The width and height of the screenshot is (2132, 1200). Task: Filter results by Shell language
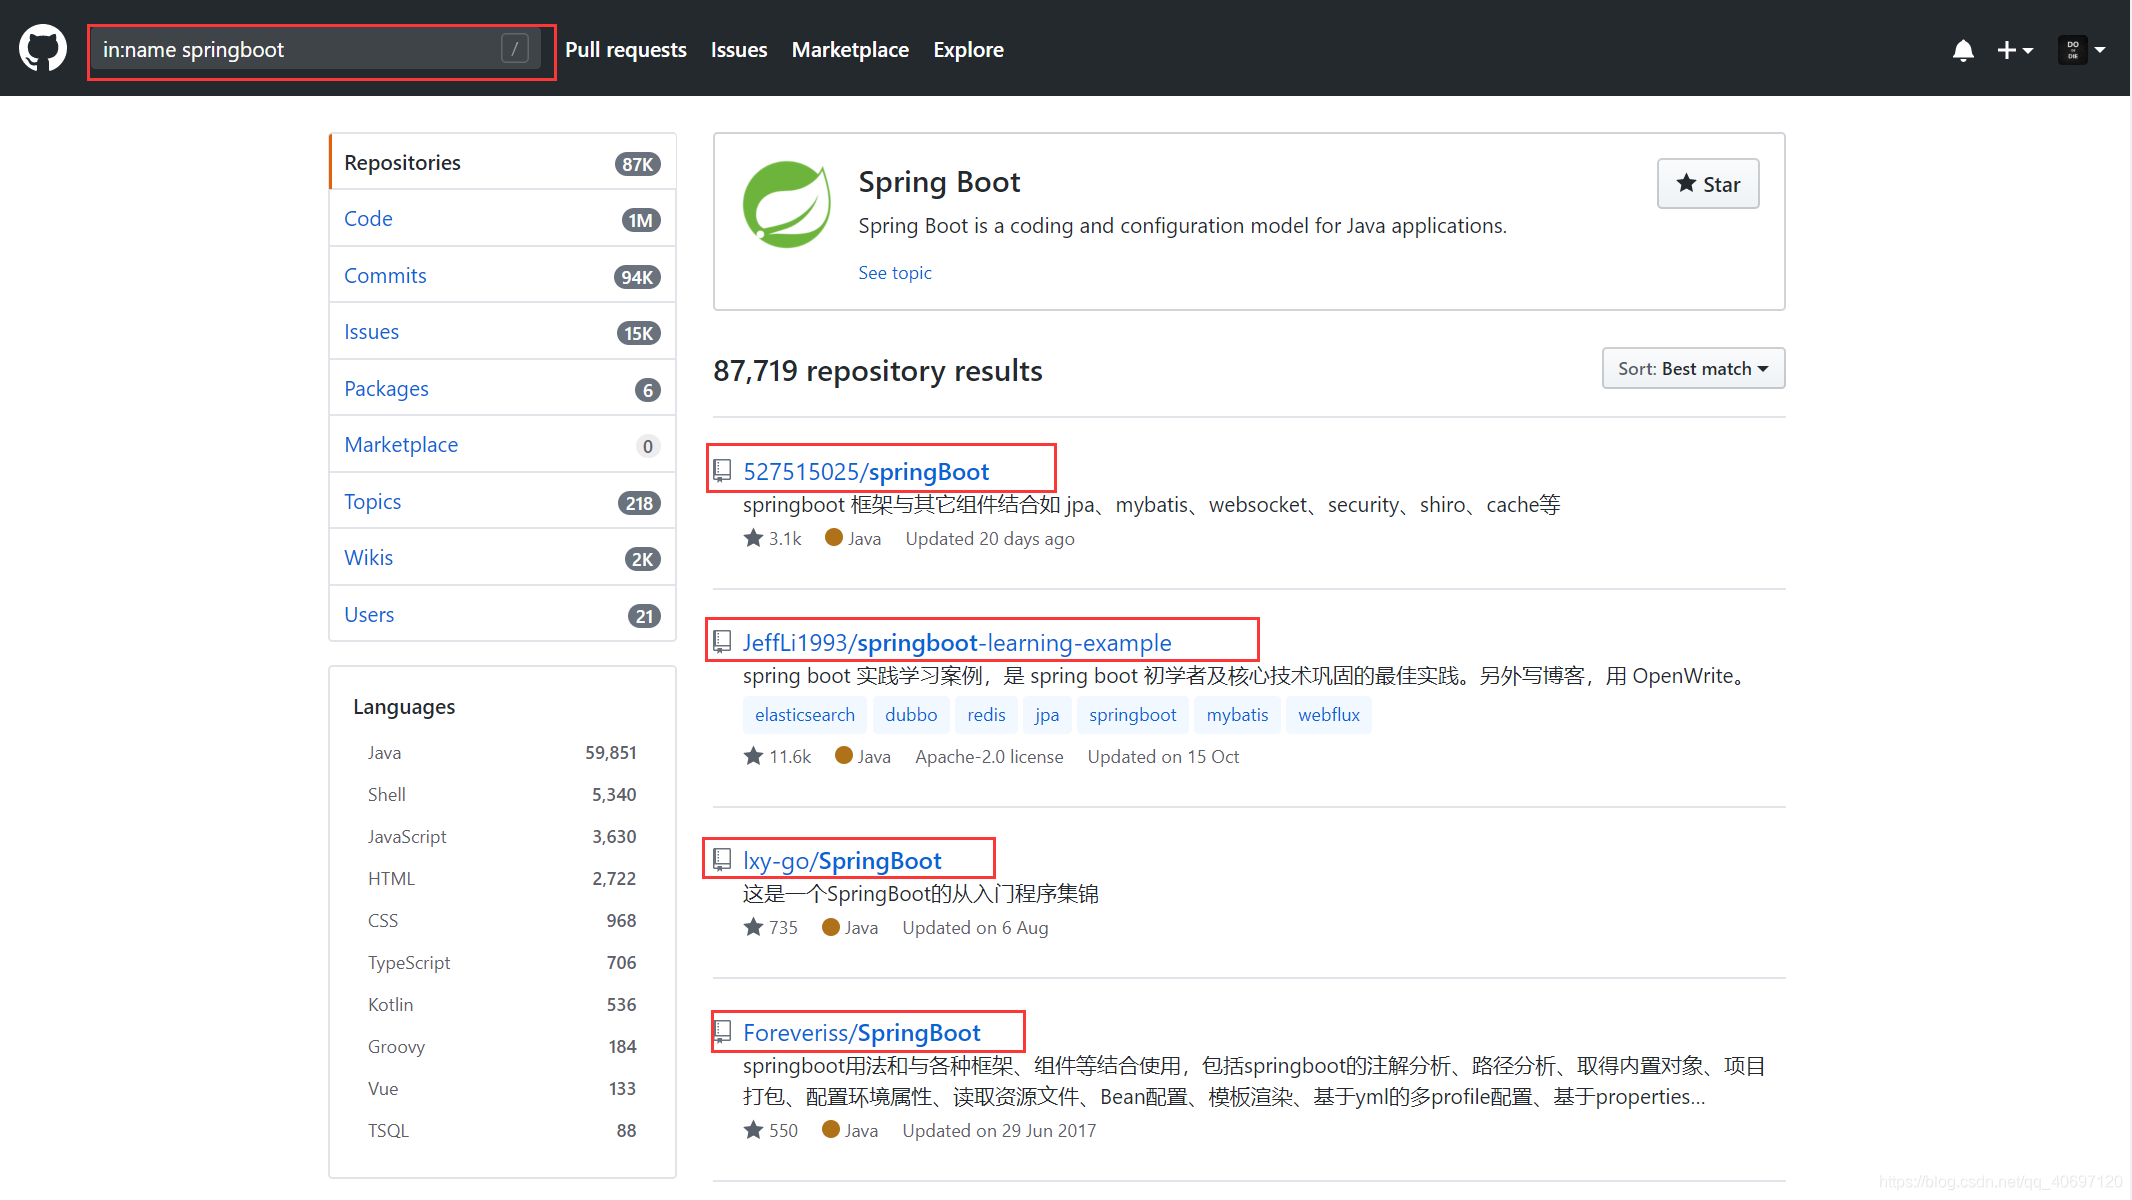502,795
